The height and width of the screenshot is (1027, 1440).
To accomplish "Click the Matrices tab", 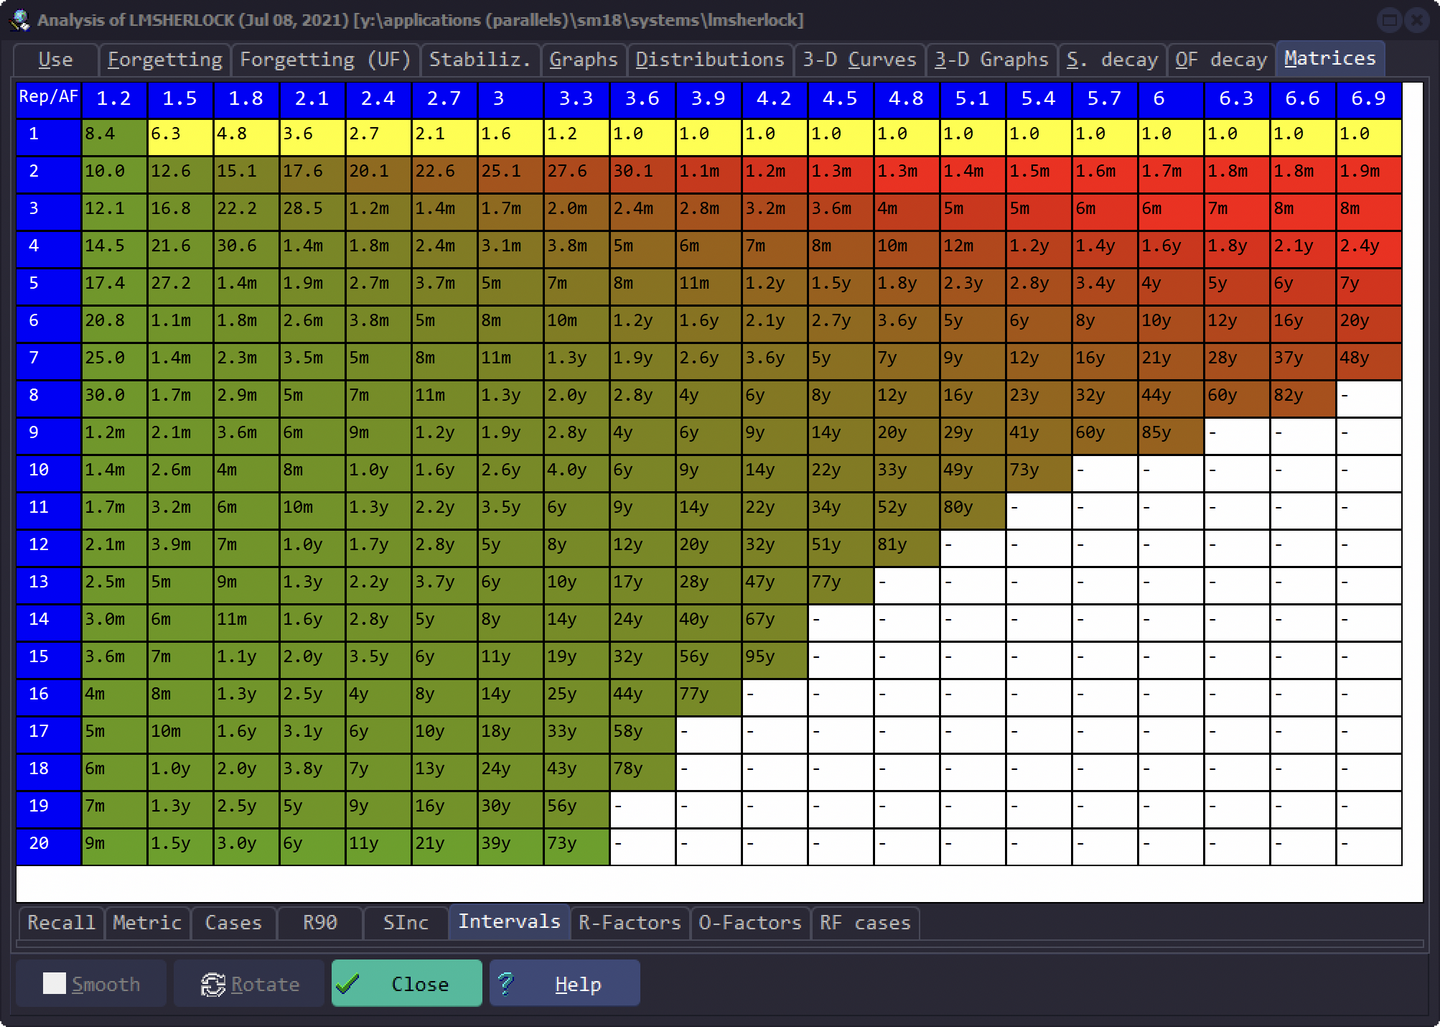I will (1330, 58).
